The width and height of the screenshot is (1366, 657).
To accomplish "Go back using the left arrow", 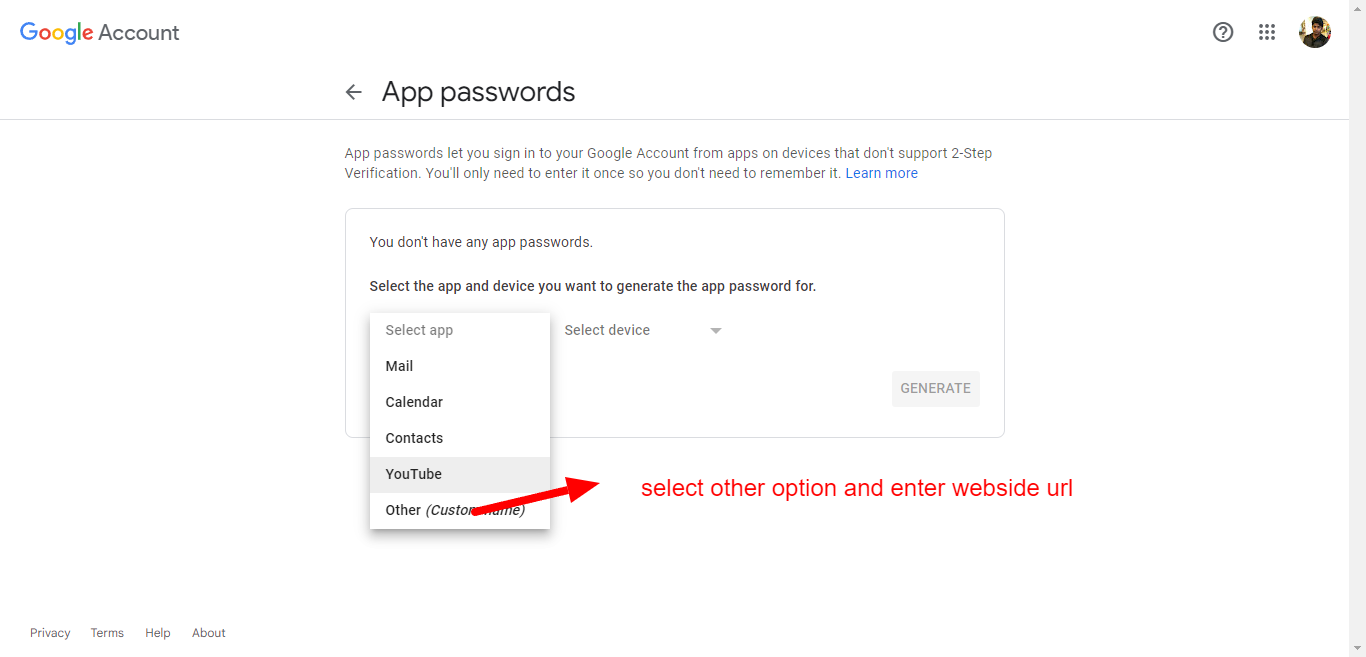I will click(353, 92).
